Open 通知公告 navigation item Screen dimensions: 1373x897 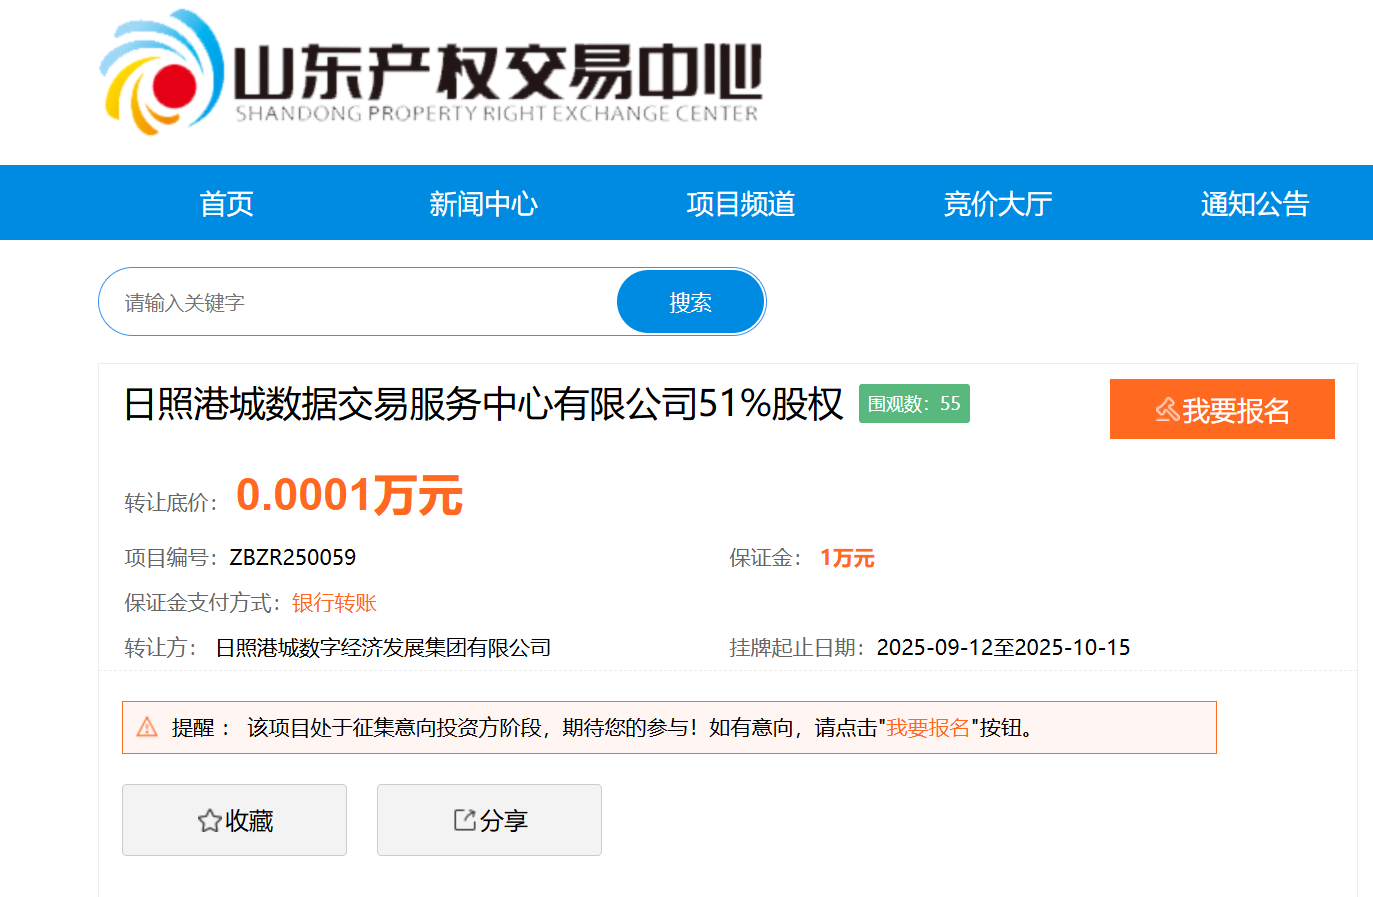1255,204
